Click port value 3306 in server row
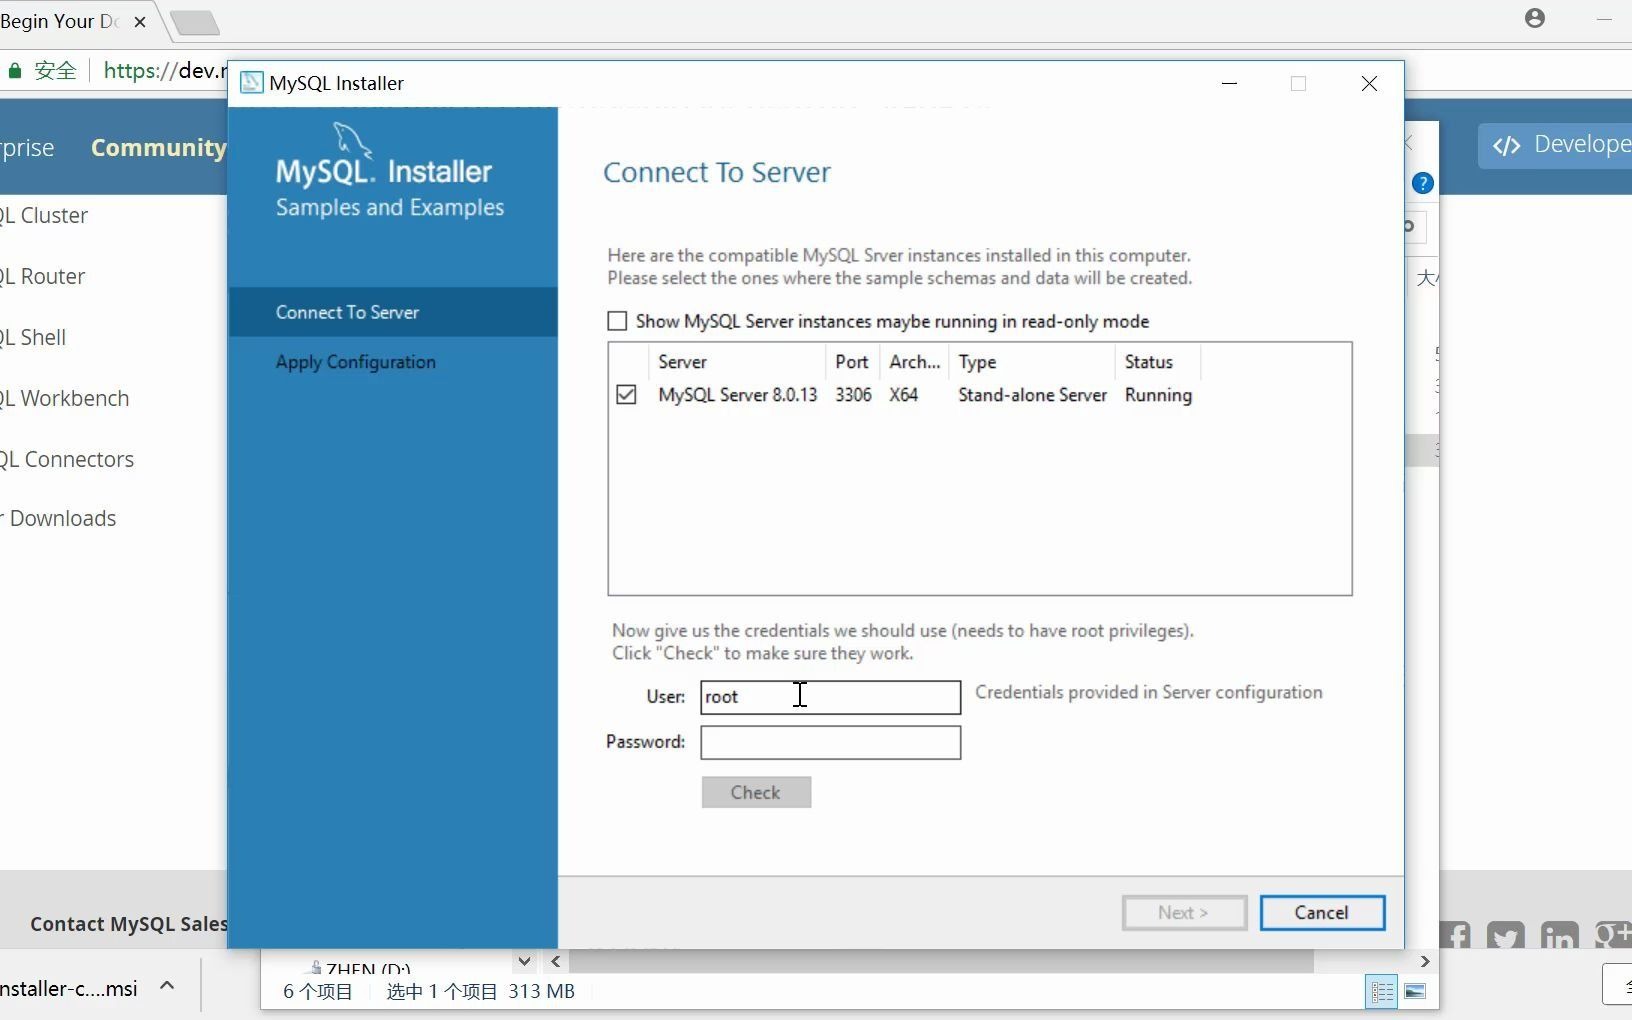 [853, 395]
